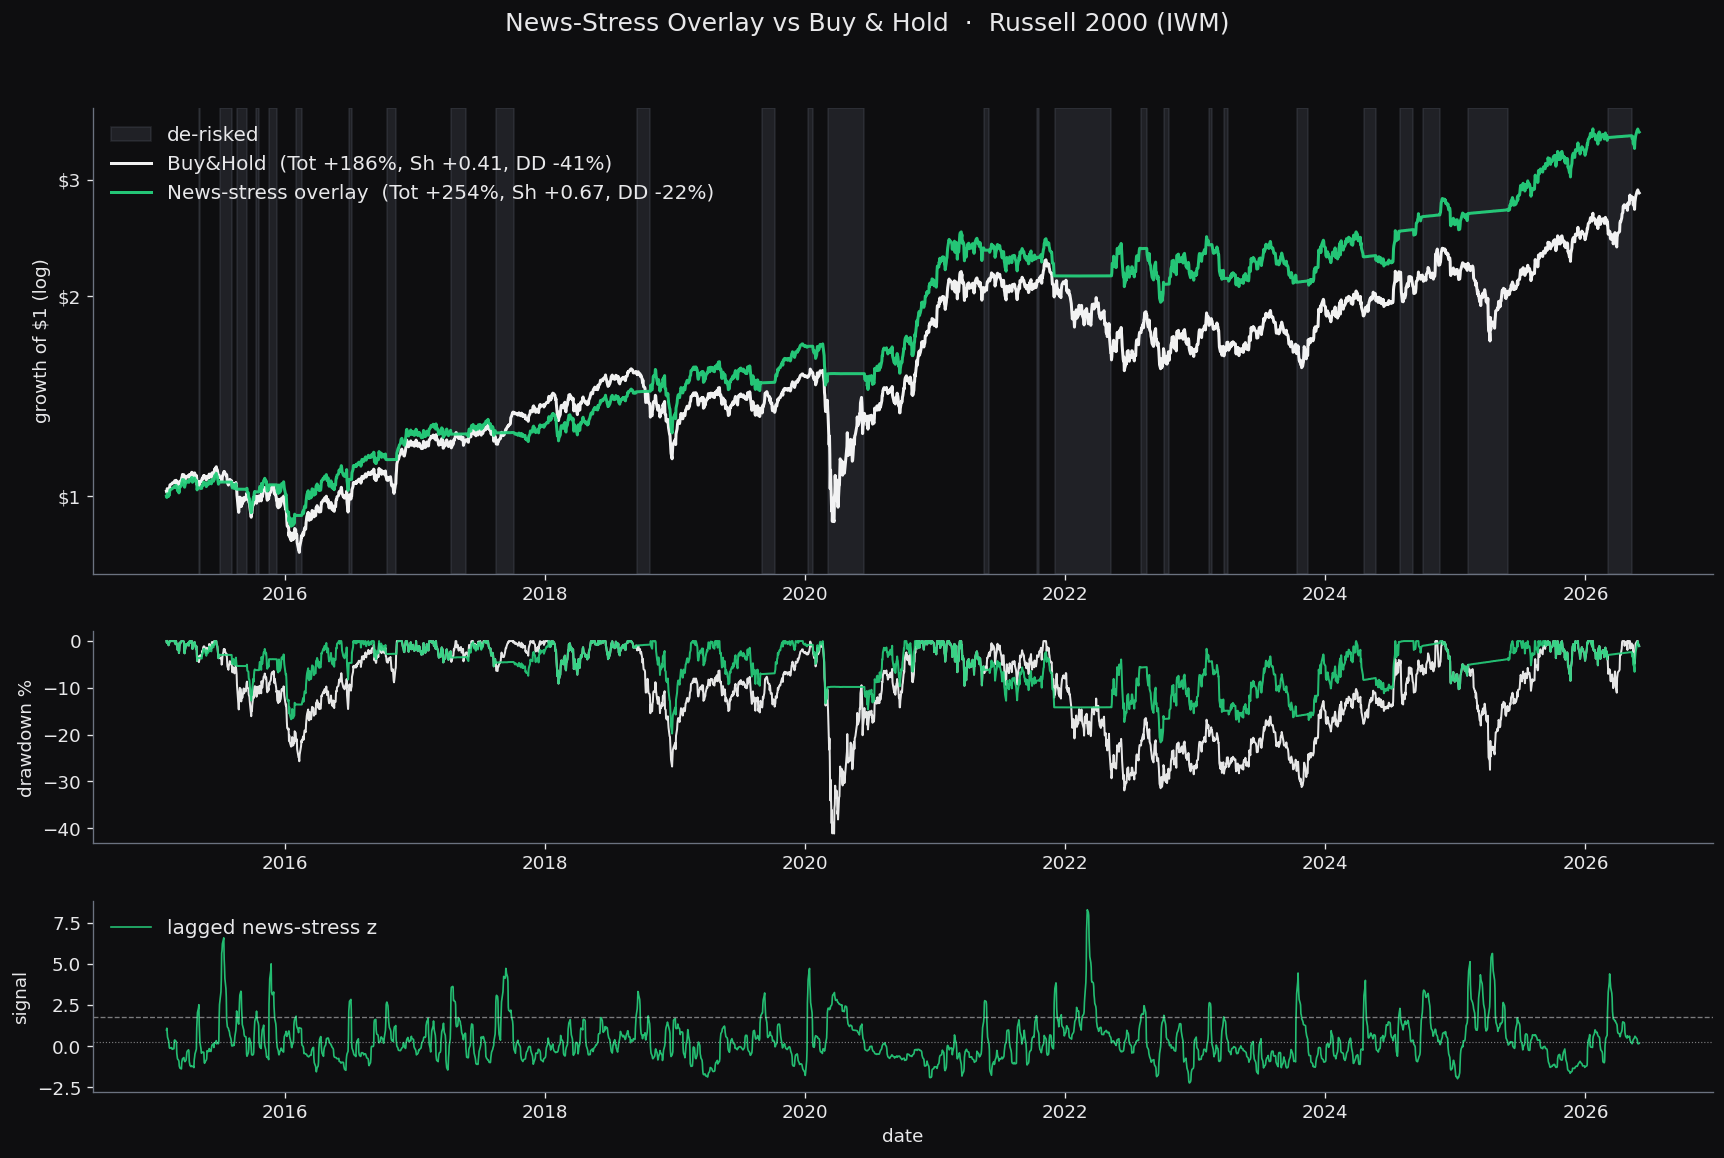Screen dimensions: 1724x1158
Task: Click the 2026 tick label in the signal panel
Action: (1585, 1112)
